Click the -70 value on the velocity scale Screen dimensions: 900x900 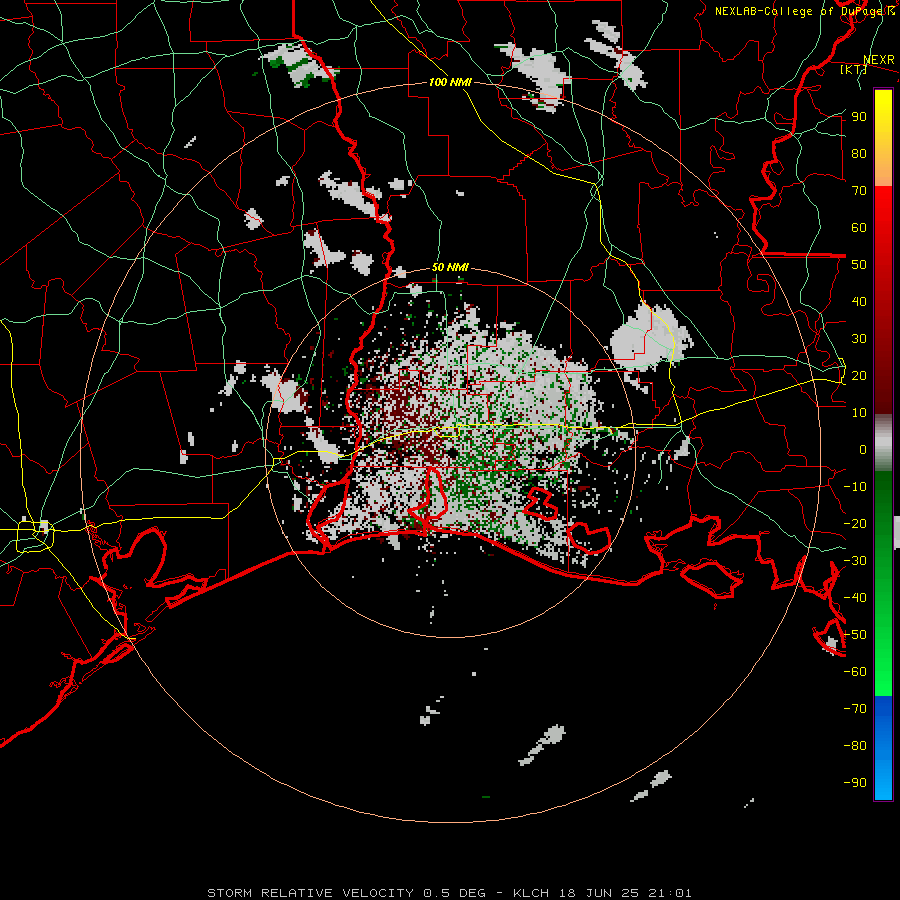click(x=855, y=709)
